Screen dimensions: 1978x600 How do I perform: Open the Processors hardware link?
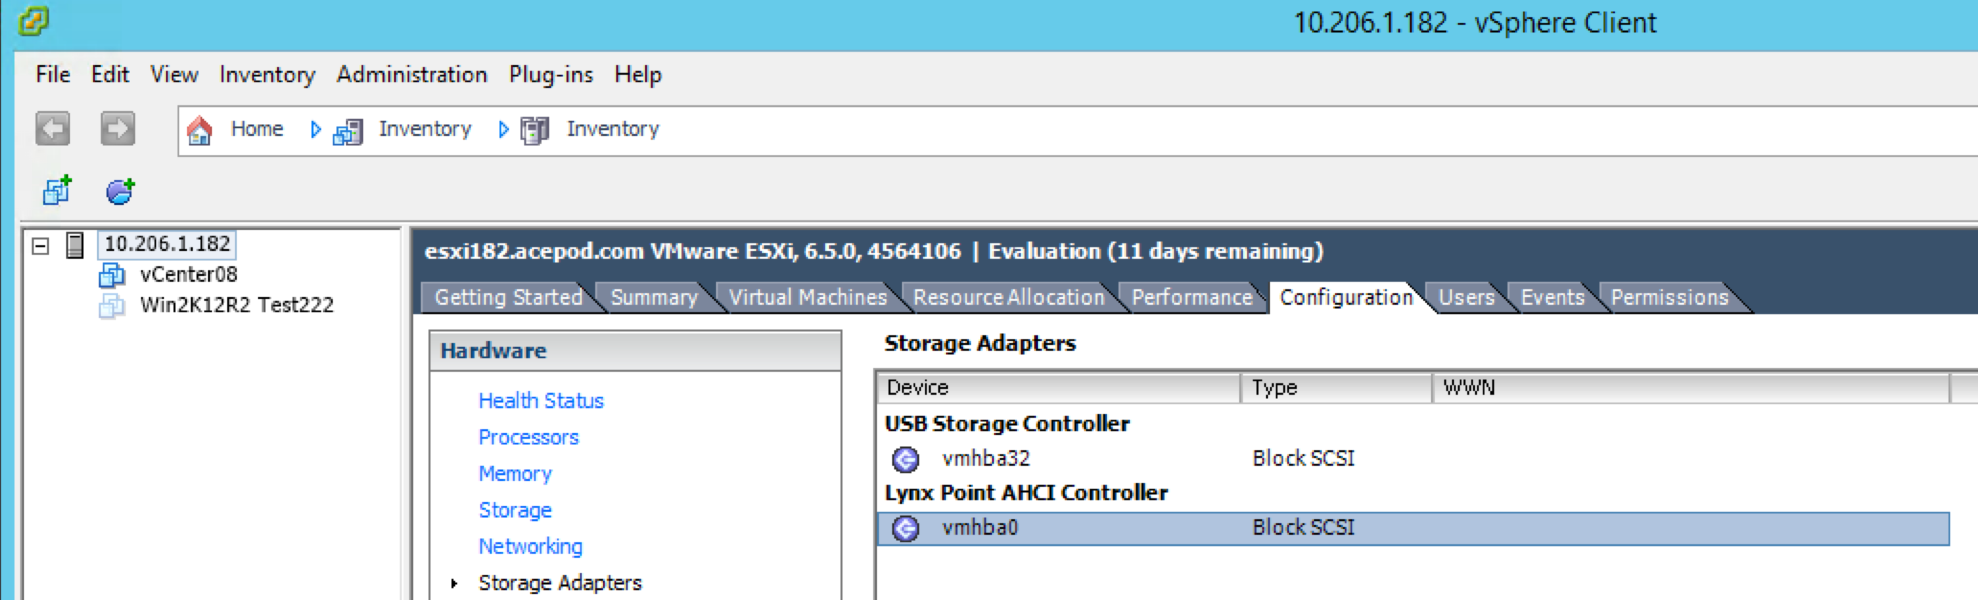point(528,438)
